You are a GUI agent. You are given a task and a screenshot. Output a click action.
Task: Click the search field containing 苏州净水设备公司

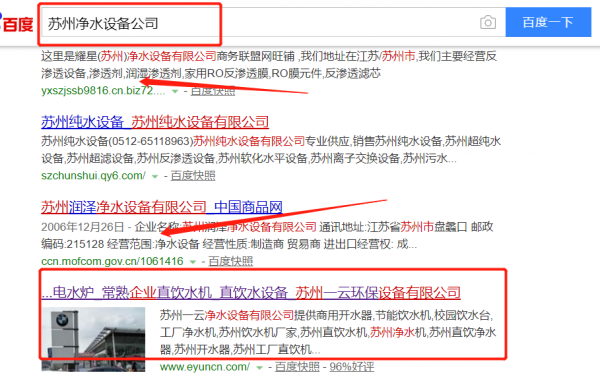(259, 23)
